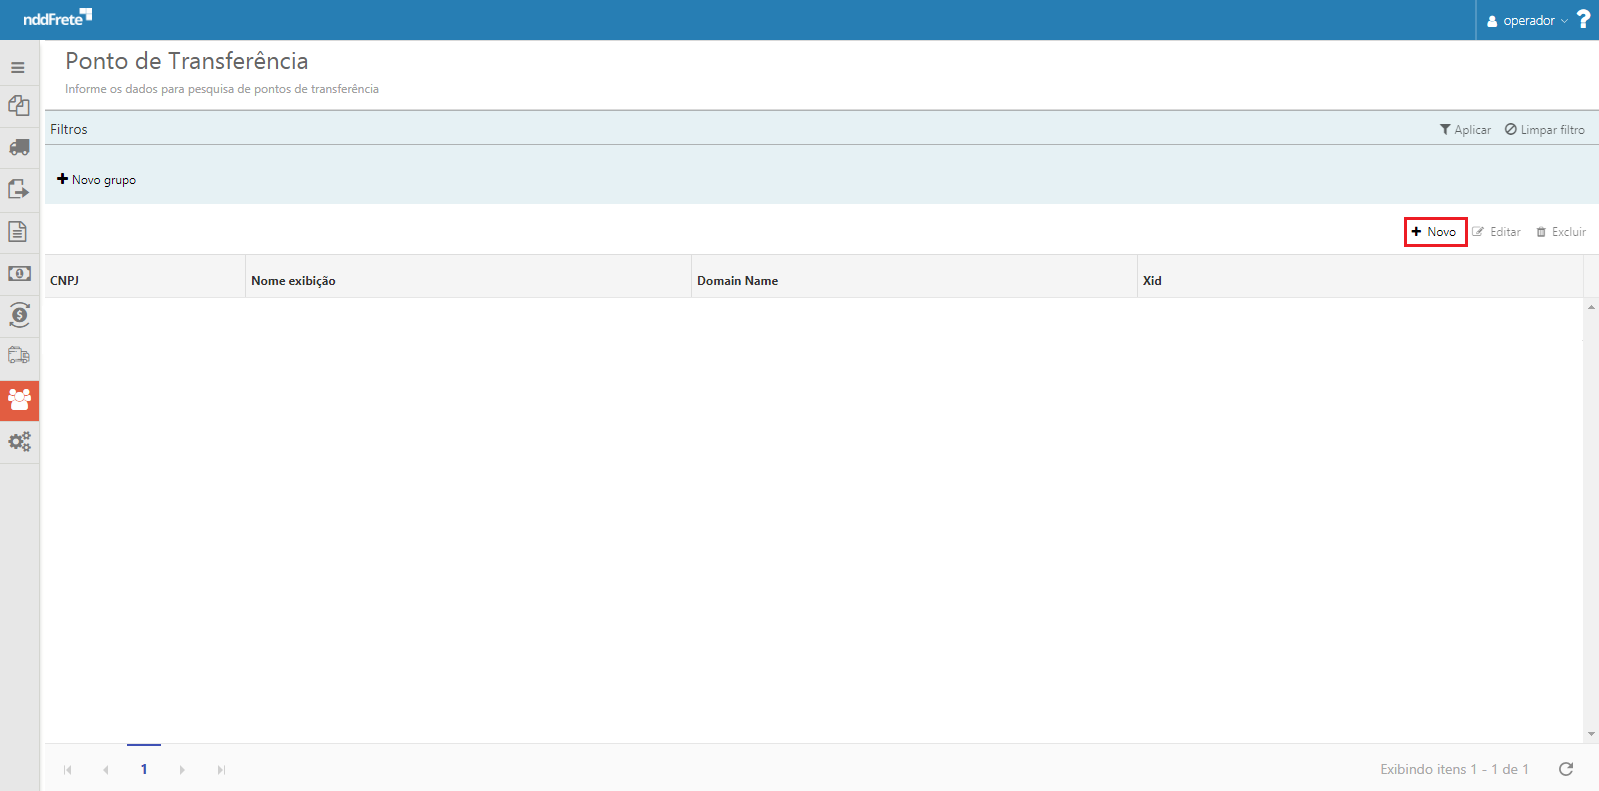Click the export arrow sidebar icon

19,190
